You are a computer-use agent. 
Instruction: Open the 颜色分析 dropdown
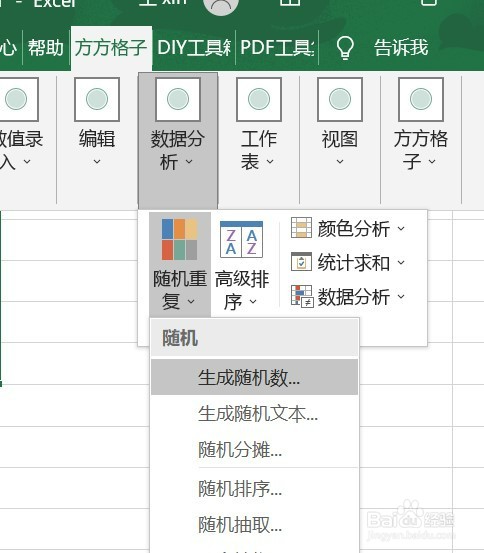348,228
